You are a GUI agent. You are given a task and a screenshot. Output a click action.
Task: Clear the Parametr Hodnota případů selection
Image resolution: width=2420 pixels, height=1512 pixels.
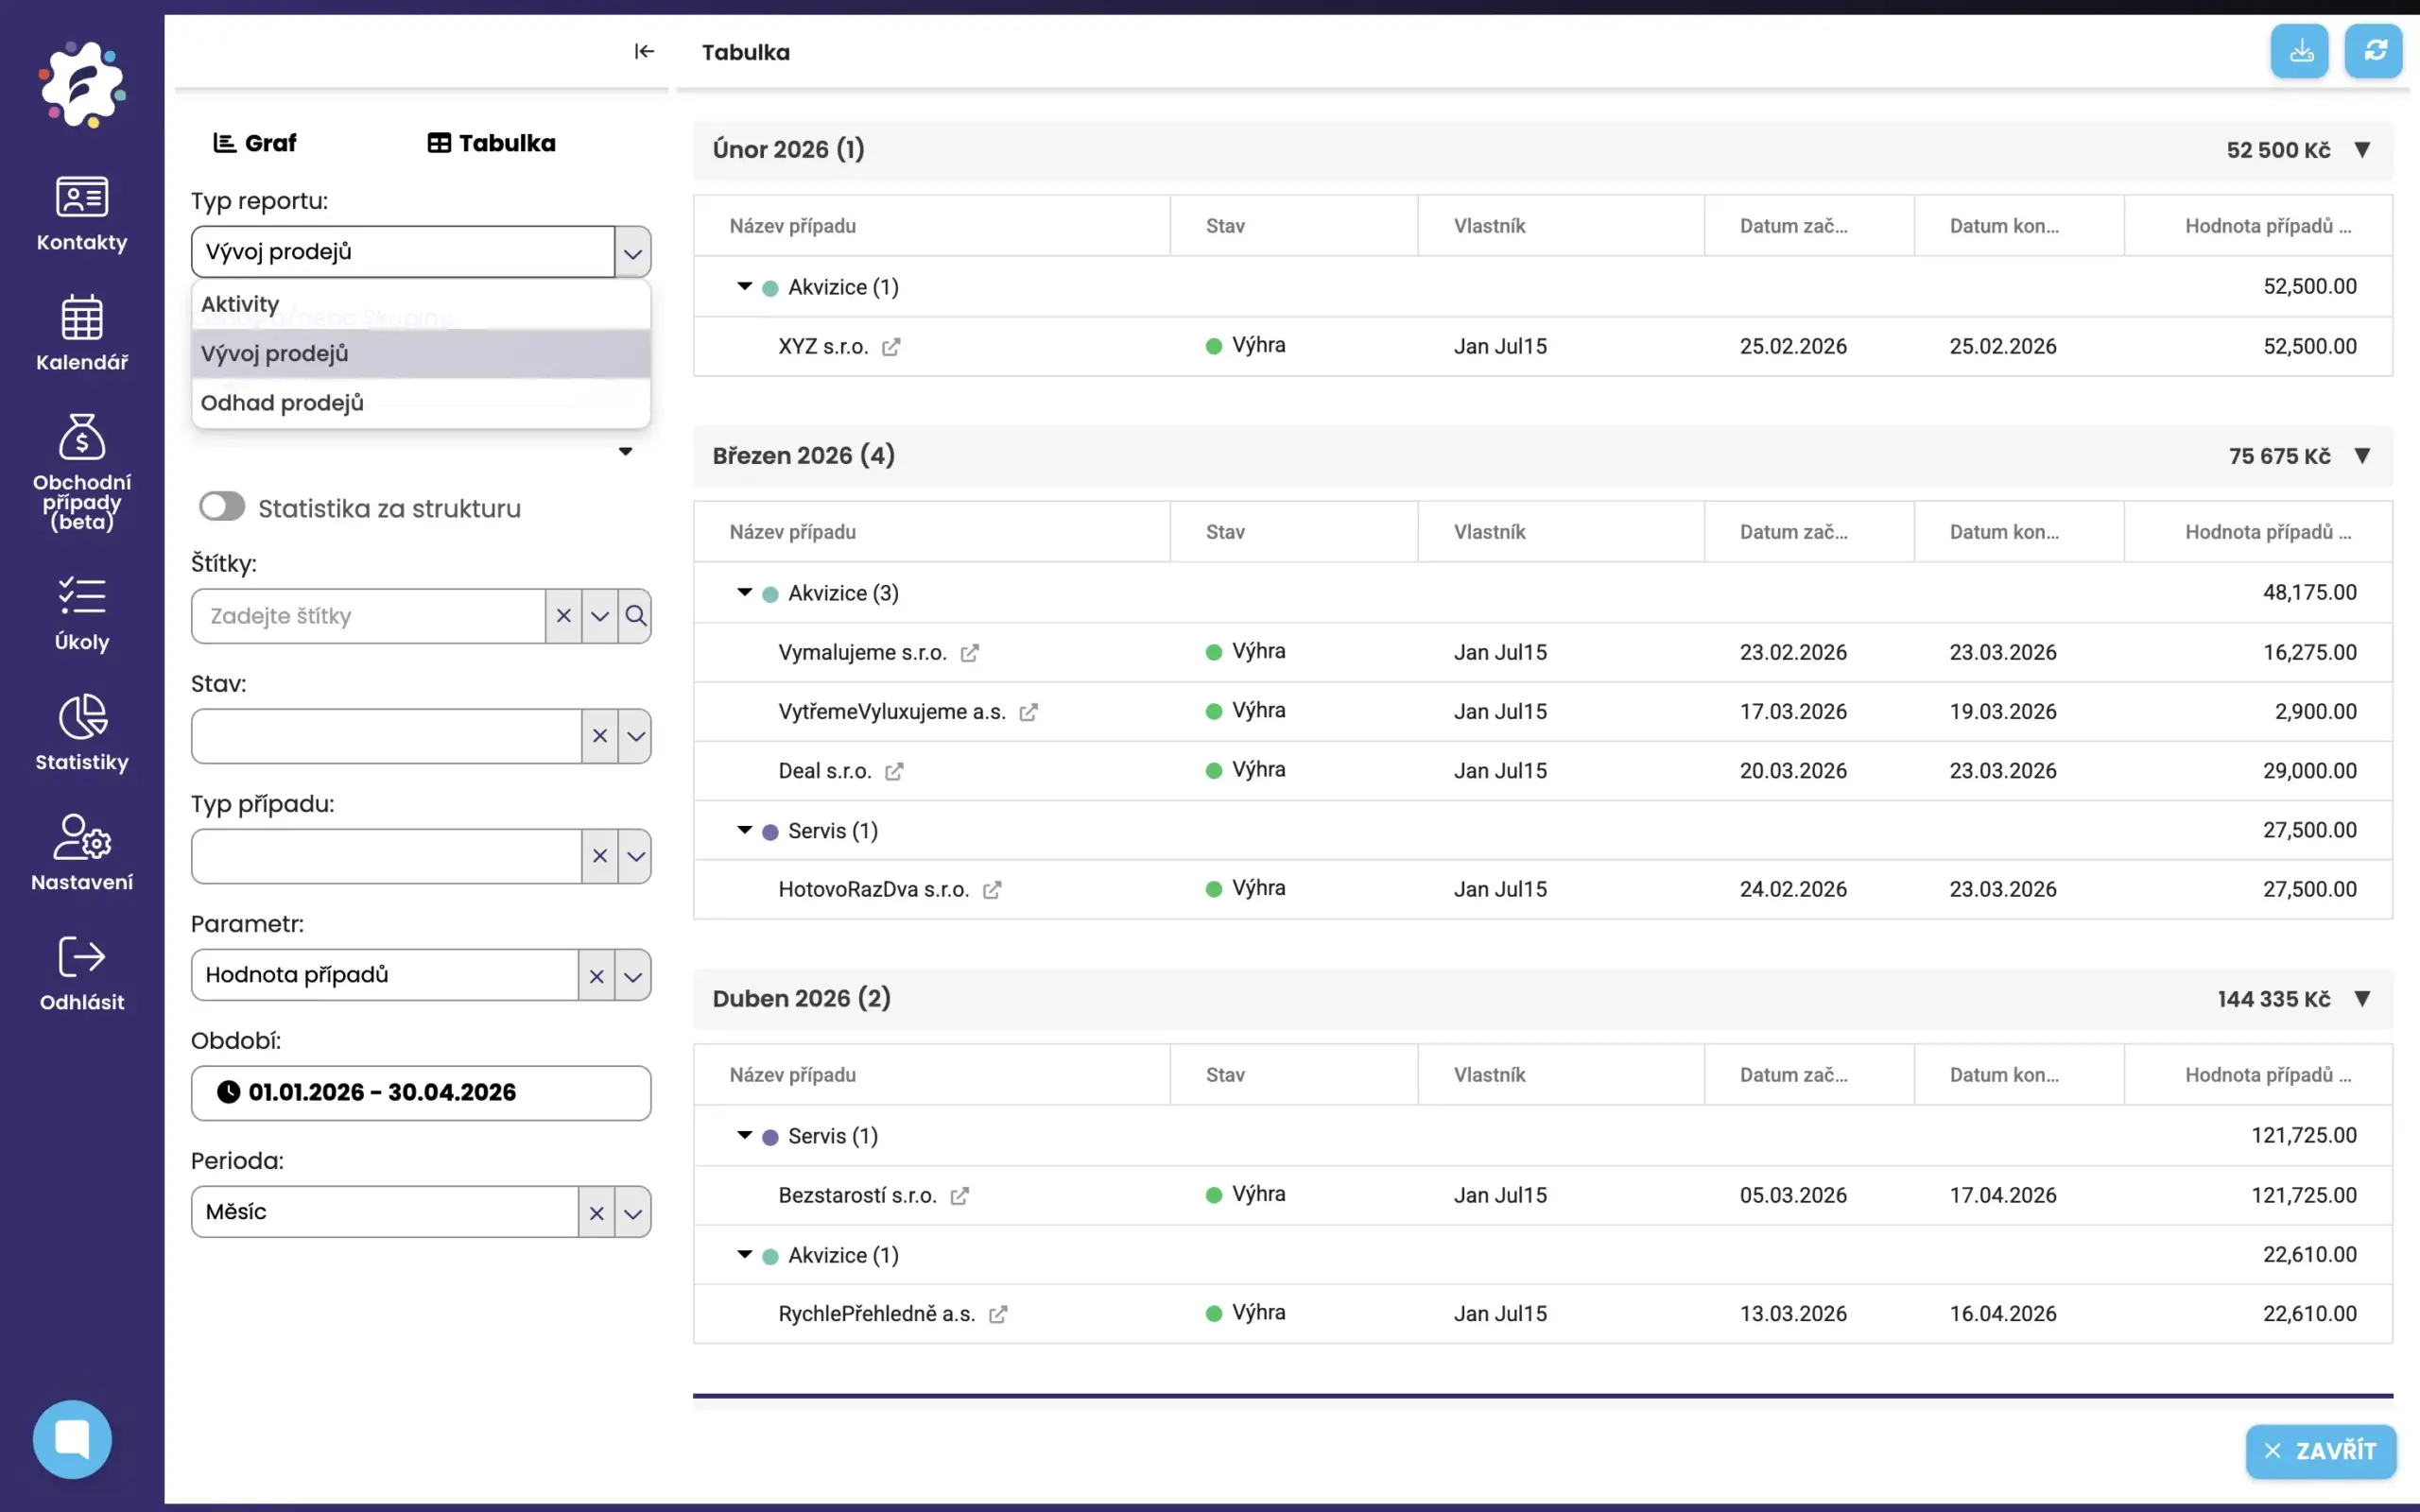click(597, 976)
